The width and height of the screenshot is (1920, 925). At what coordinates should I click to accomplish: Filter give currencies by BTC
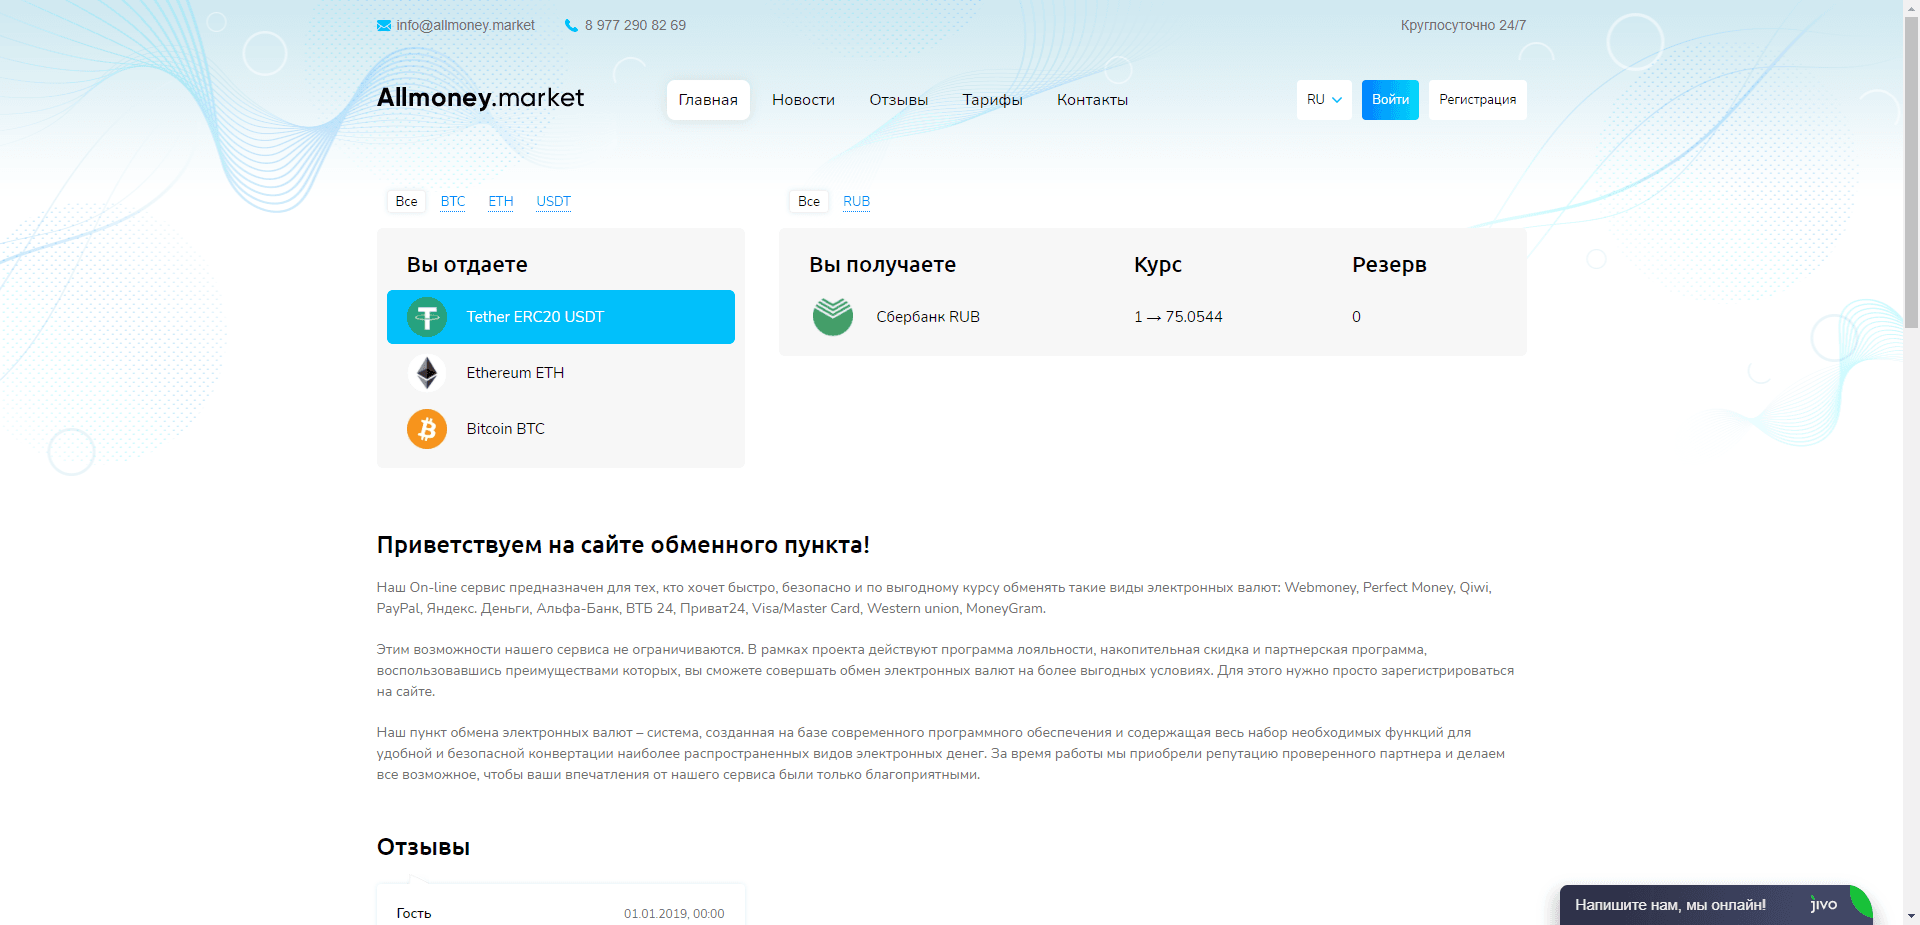pyautogui.click(x=452, y=201)
